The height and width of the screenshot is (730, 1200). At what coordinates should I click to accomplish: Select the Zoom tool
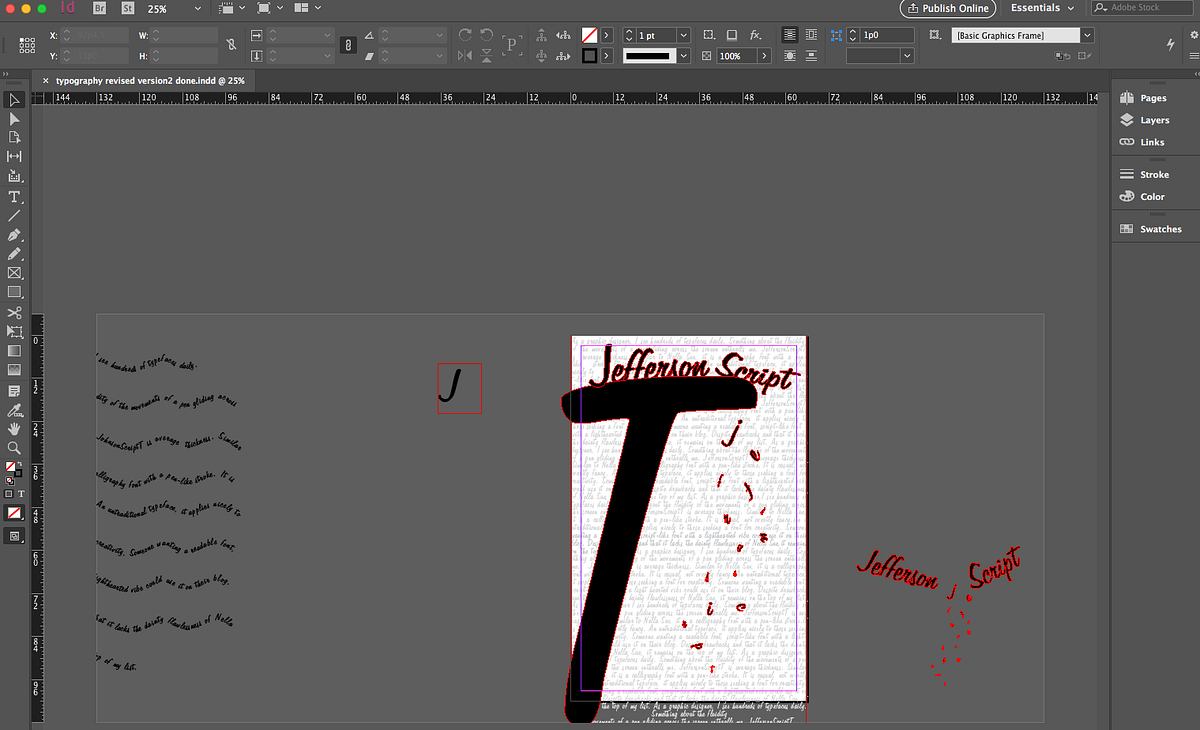click(14, 448)
